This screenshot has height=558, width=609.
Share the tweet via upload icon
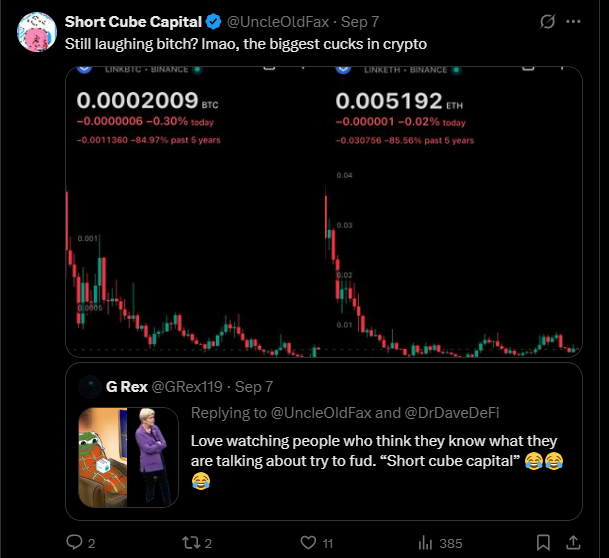573,542
